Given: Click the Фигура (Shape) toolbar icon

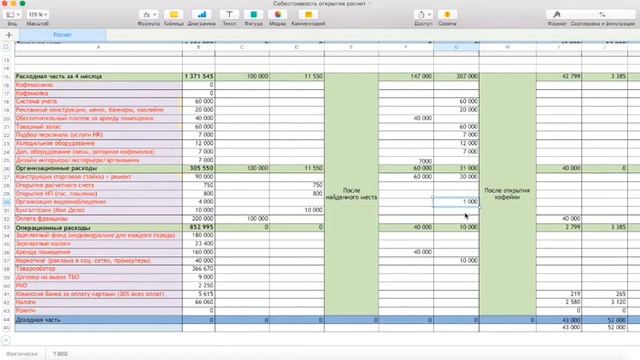Looking at the screenshot, I should pyautogui.click(x=253, y=15).
